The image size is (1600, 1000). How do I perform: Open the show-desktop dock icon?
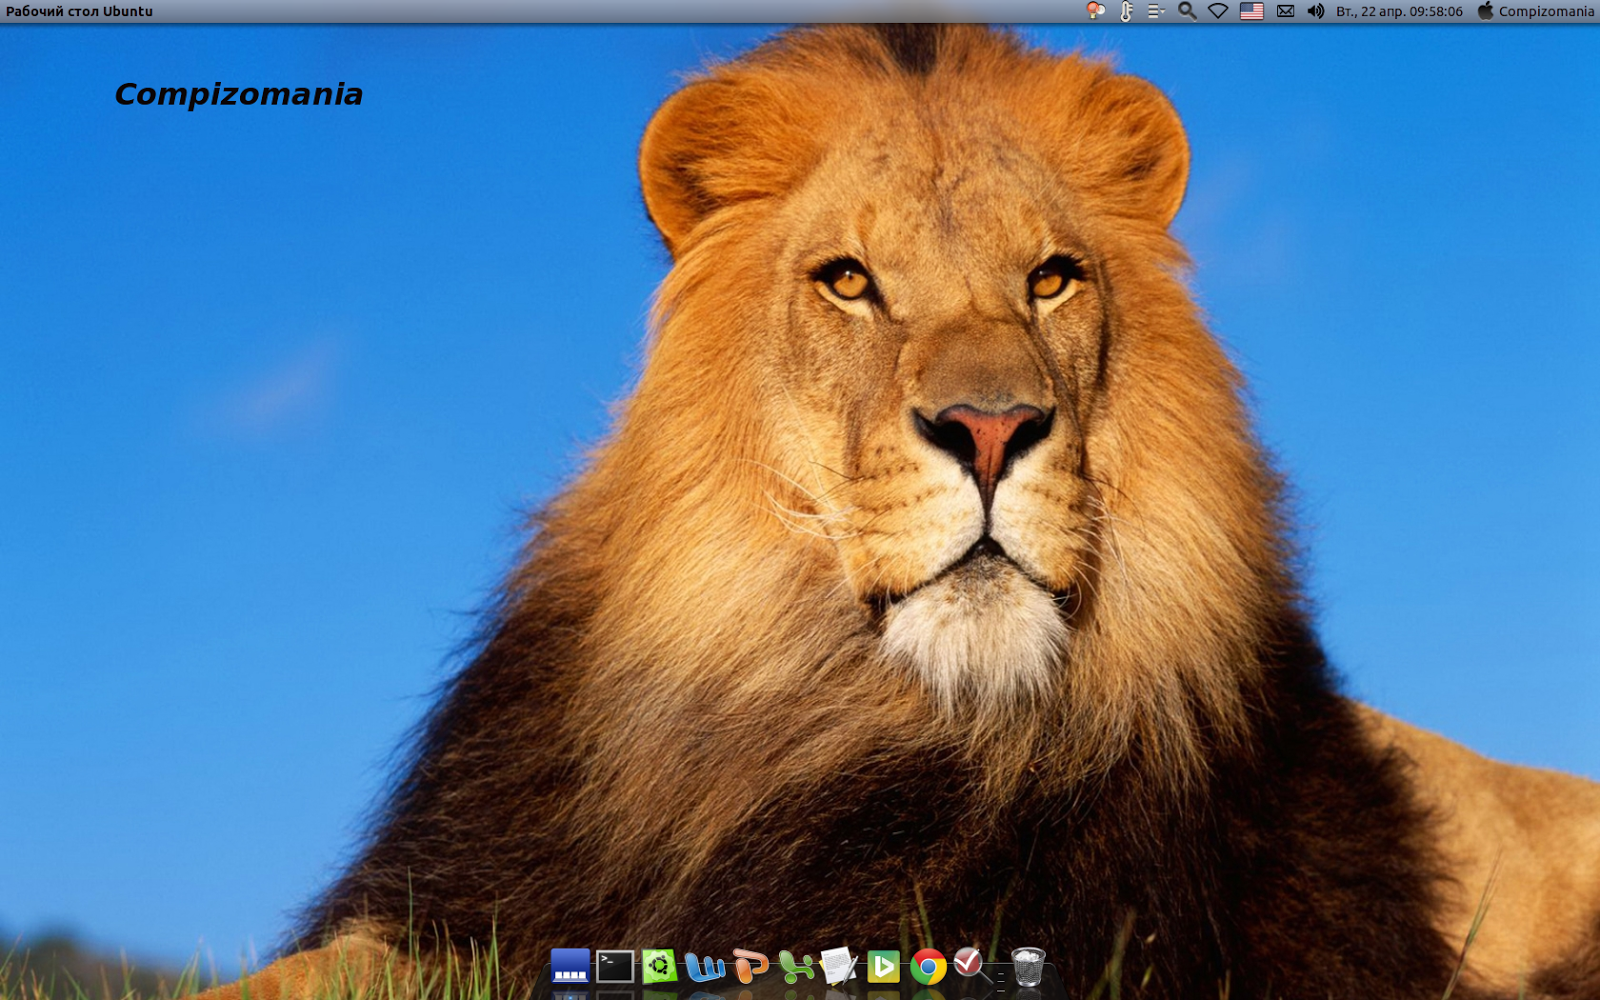(x=570, y=966)
